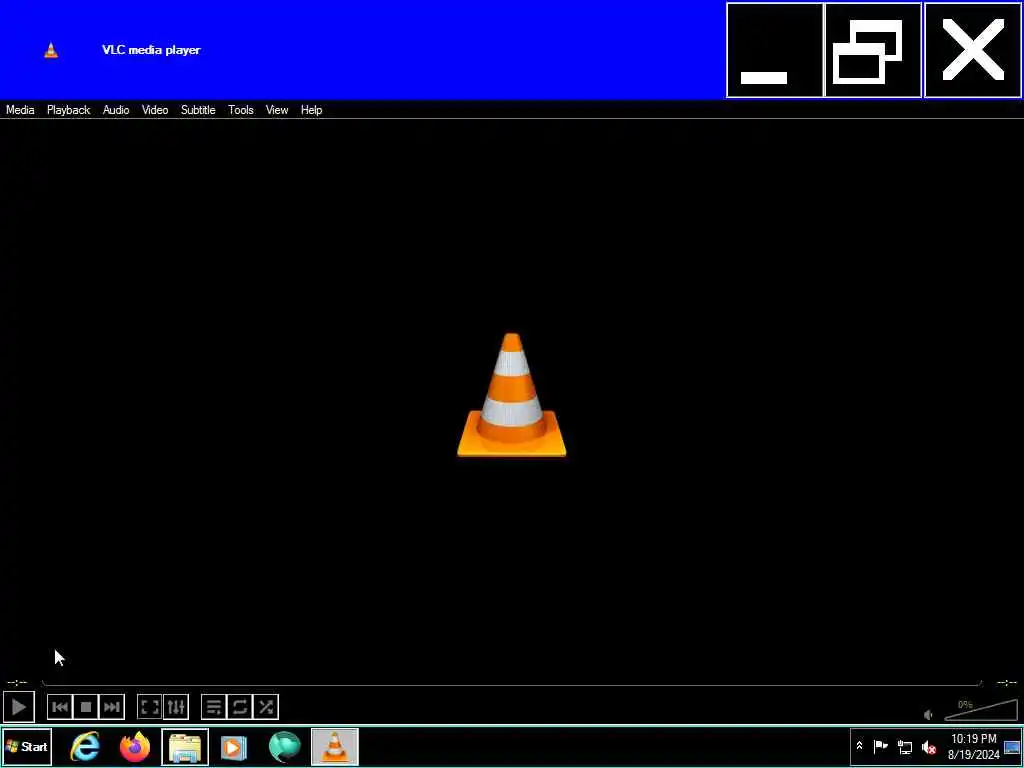Open extended settings equalizer icon
Viewport: 1024px width, 768px height.
coord(176,707)
